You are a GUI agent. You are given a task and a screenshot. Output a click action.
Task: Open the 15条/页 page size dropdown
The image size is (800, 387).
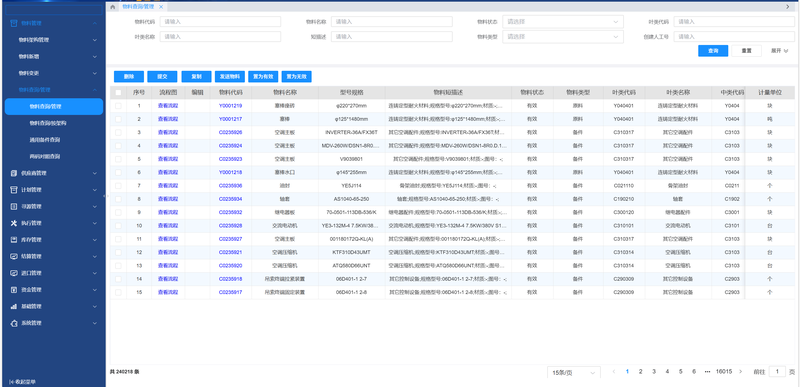click(x=573, y=373)
